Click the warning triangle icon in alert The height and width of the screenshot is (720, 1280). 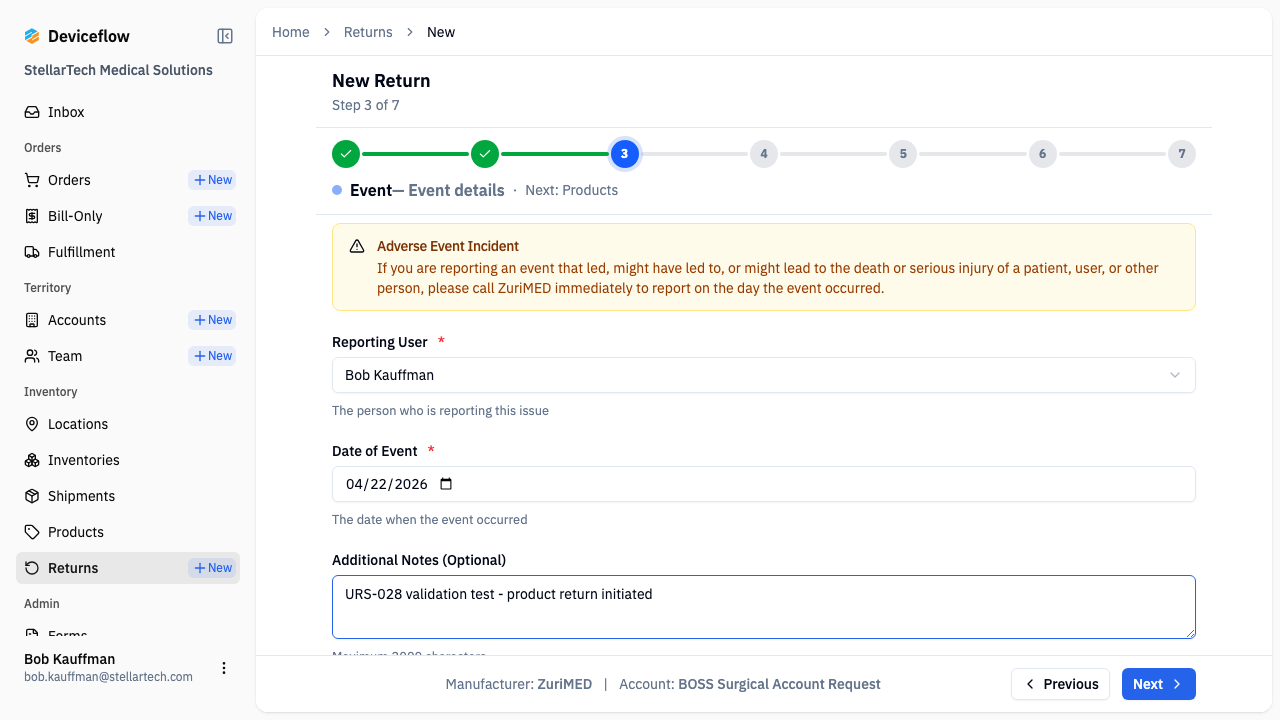click(357, 246)
